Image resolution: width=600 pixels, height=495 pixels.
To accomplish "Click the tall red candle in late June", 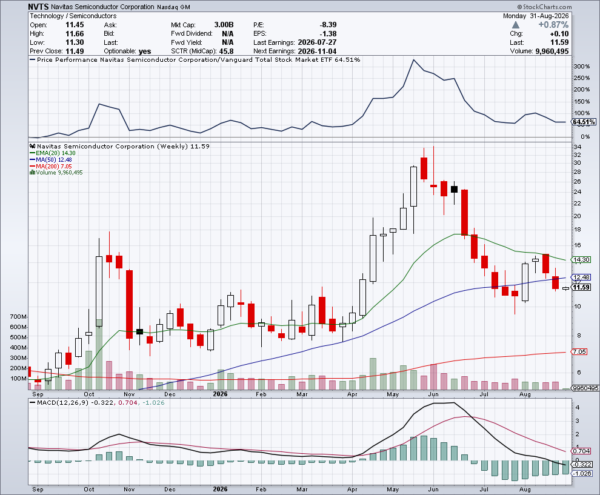I will [x=464, y=212].
